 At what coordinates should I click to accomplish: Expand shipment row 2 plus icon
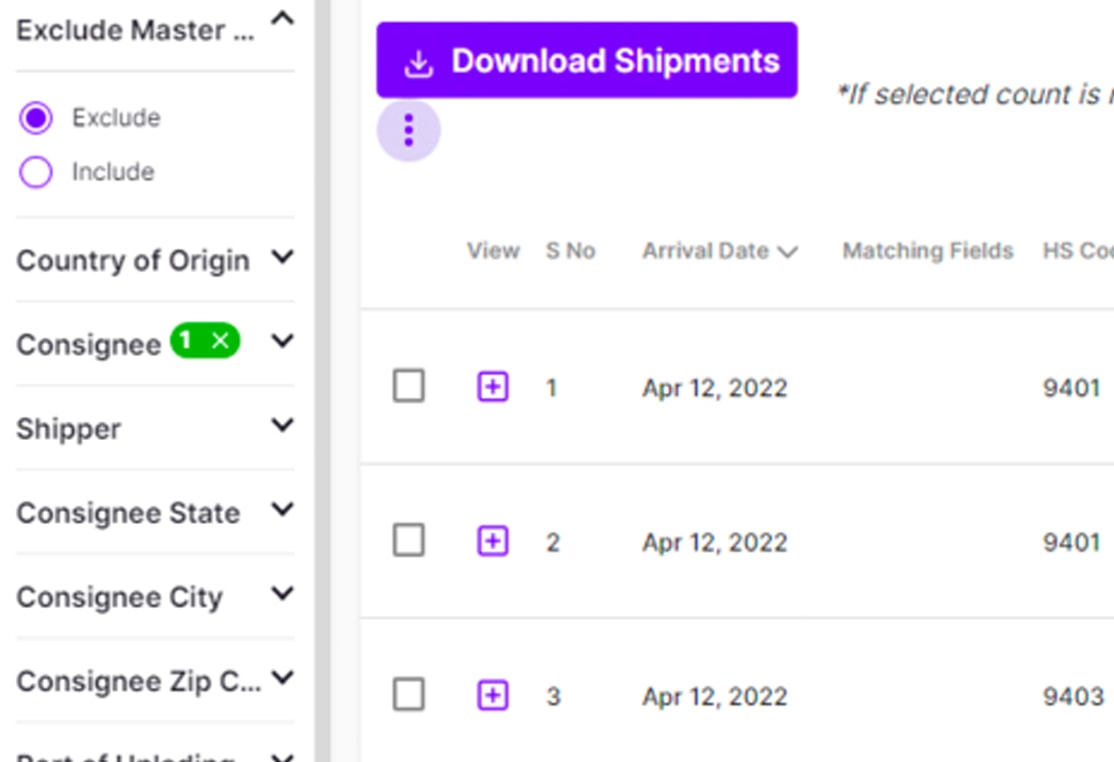click(492, 542)
